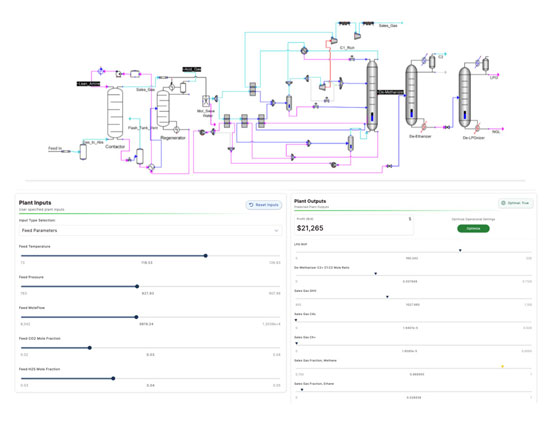Click the green Optimize button

tap(473, 228)
